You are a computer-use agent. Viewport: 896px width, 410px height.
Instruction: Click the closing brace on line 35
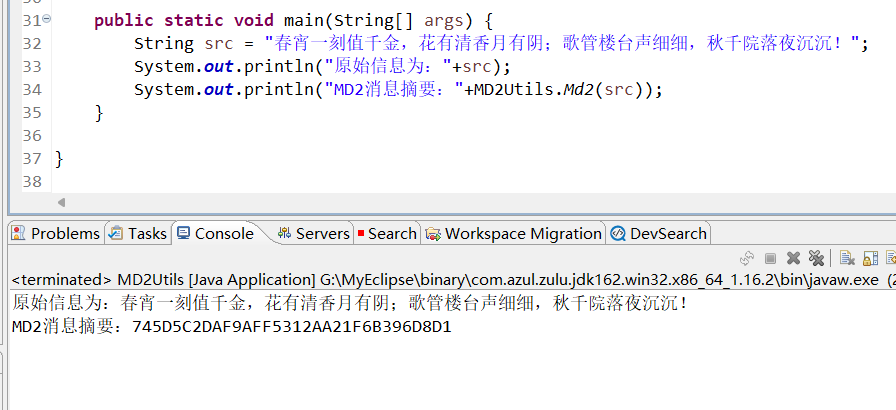[x=99, y=112]
